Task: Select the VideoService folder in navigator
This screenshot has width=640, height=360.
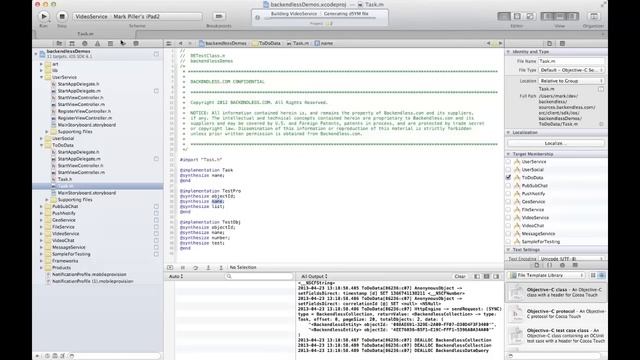Action: [x=65, y=234]
